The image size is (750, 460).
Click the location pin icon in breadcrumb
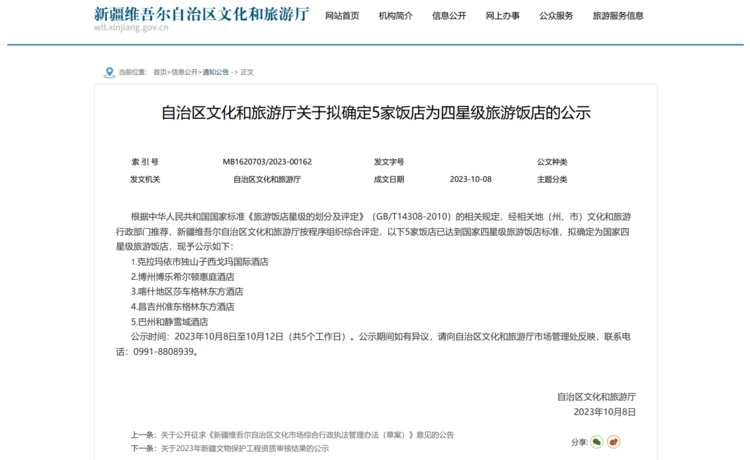click(x=109, y=72)
